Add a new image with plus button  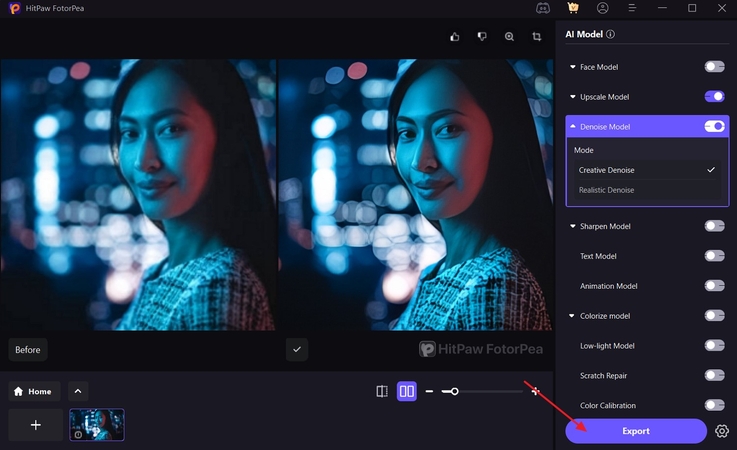(x=36, y=425)
